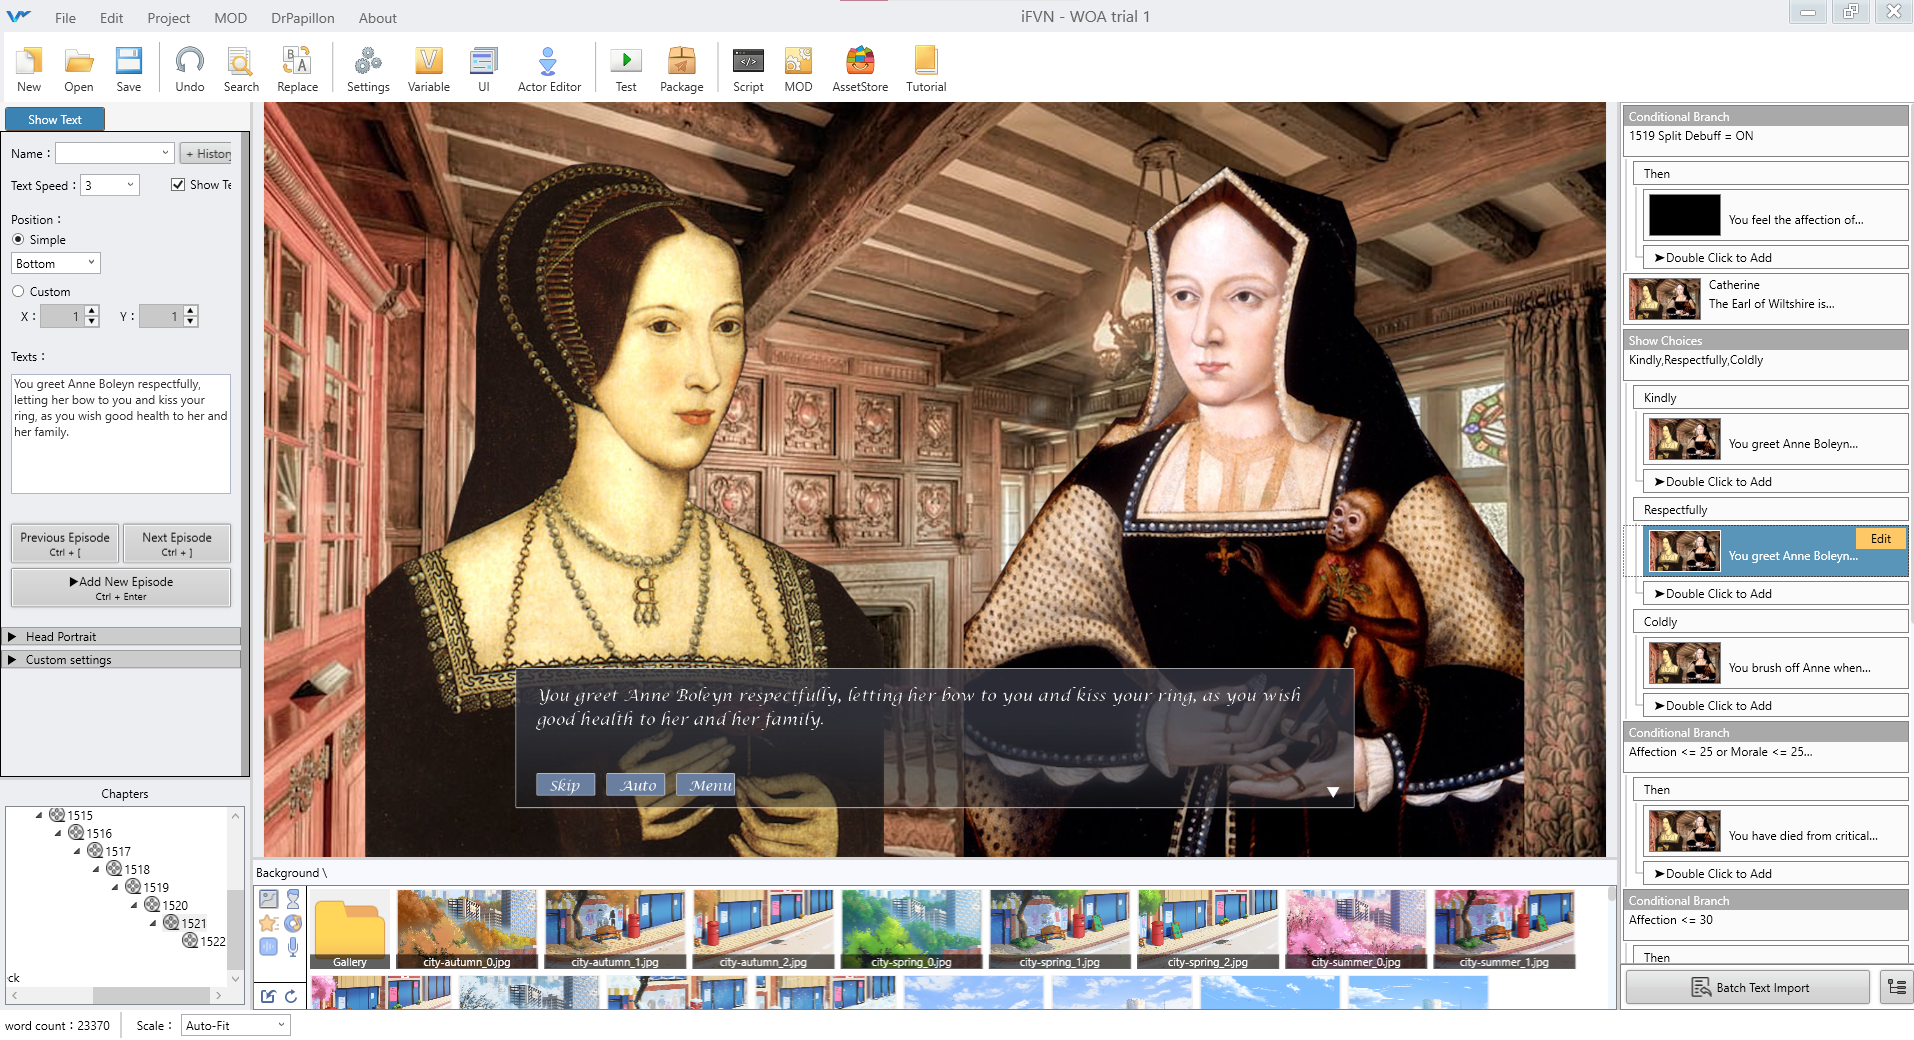Open the AssetStore

point(860,70)
